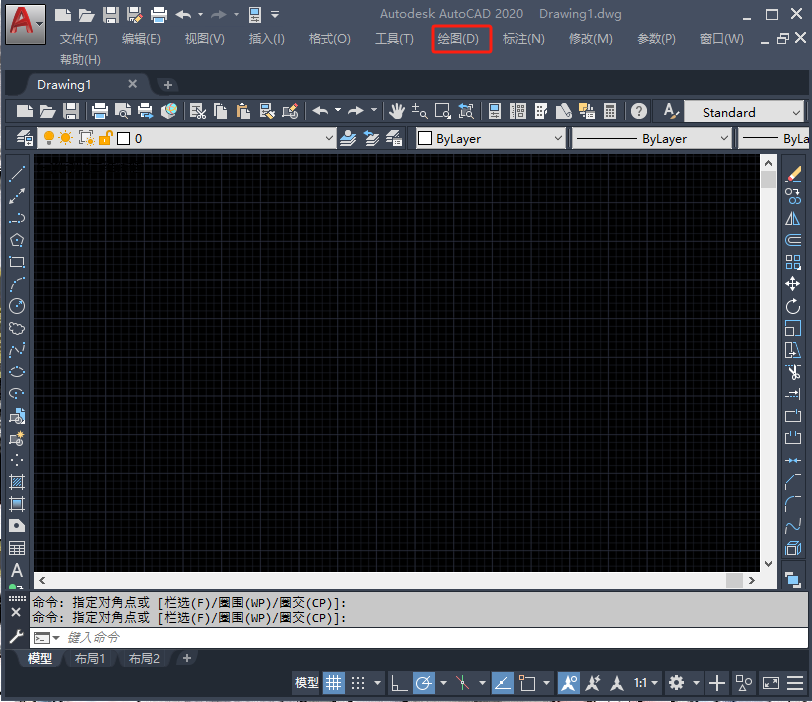
Task: Expand workspace switching gear dropdown
Action: click(x=697, y=683)
